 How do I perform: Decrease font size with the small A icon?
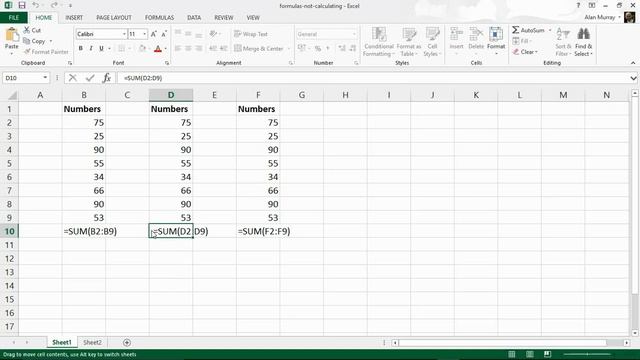164,34
